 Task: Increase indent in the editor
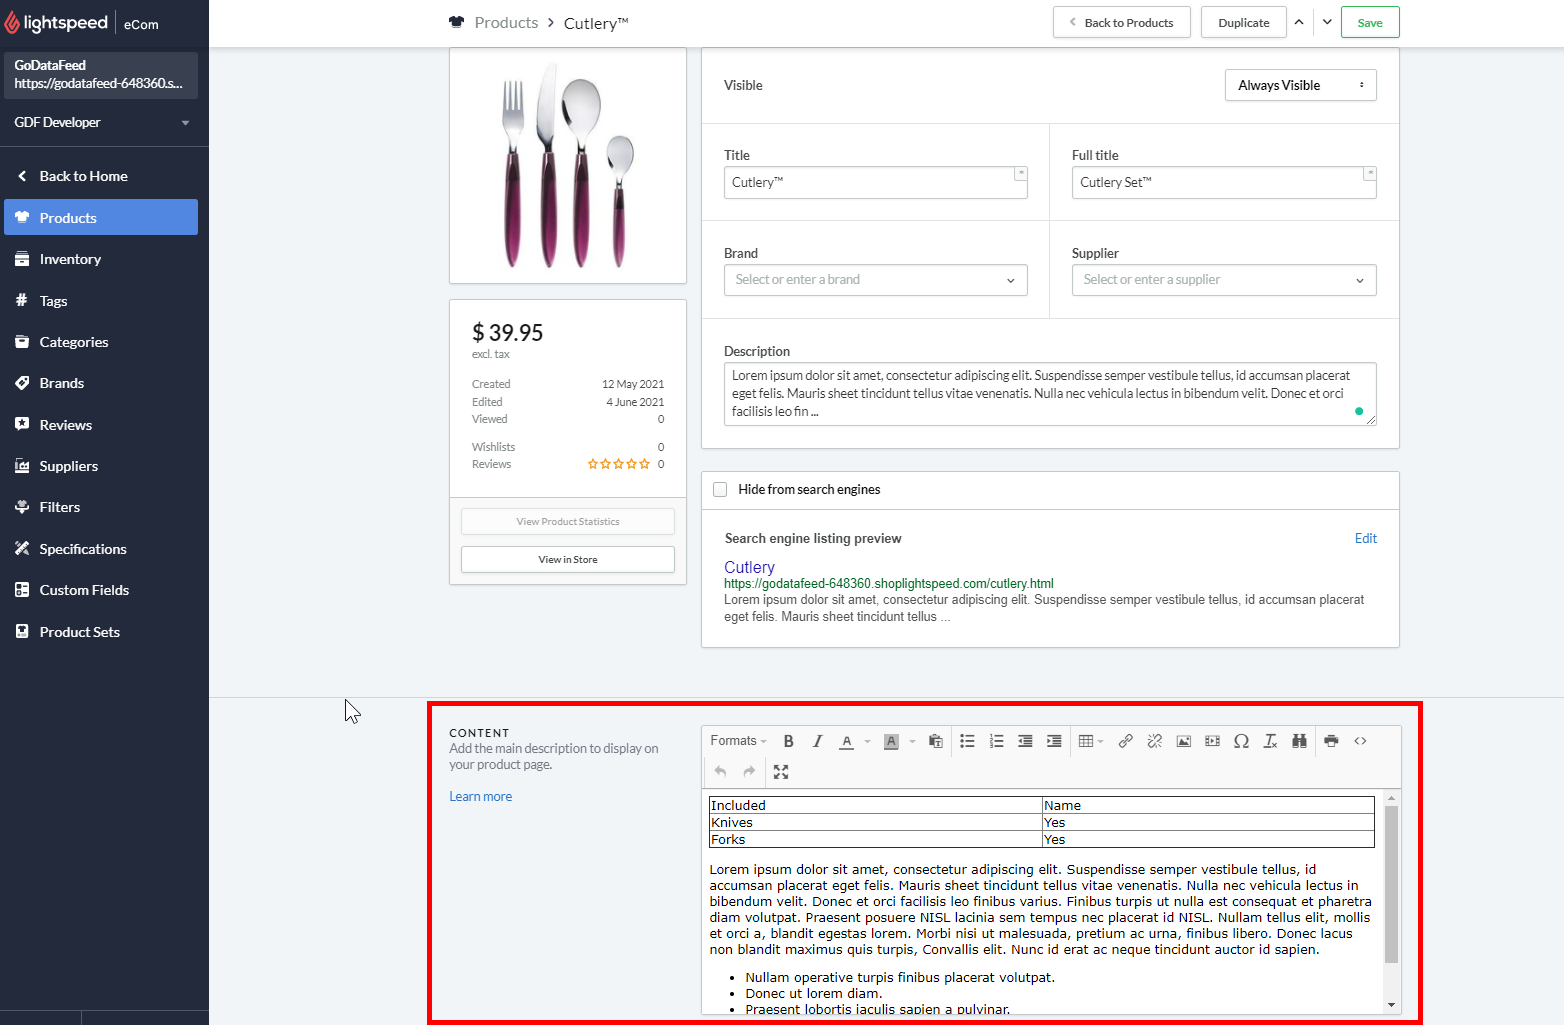click(1054, 741)
